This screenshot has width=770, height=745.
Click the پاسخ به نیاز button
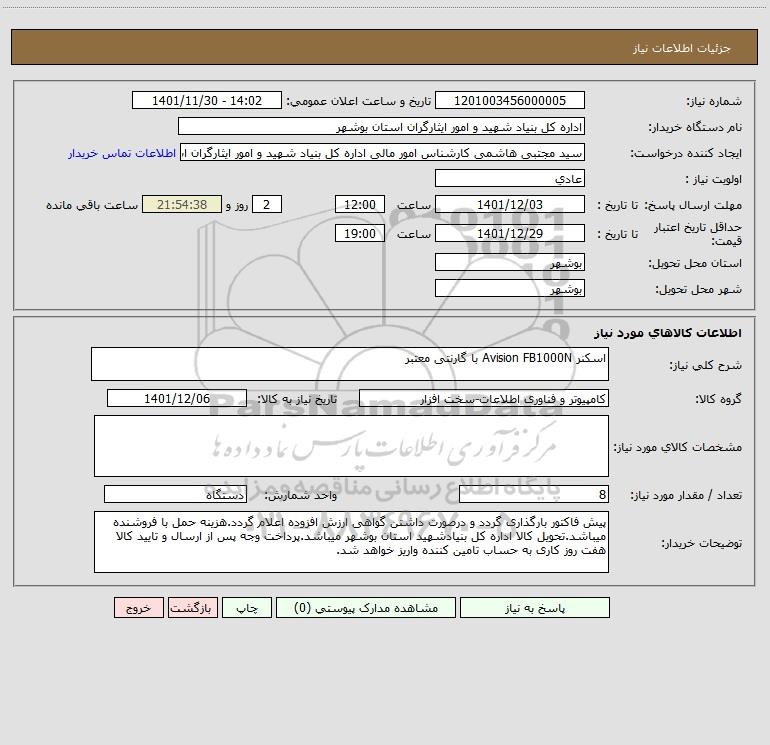(535, 607)
